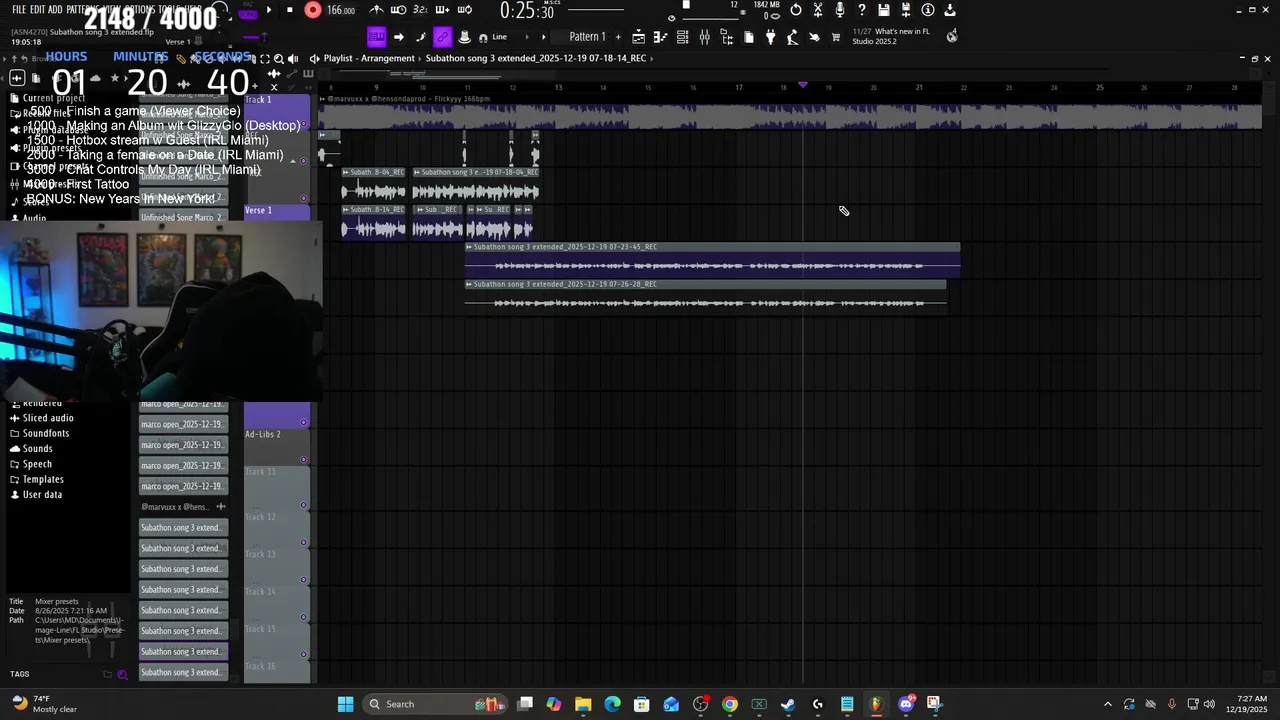Open Google Chrome from the taskbar
The height and width of the screenshot is (720, 1280).
pyautogui.click(x=730, y=704)
